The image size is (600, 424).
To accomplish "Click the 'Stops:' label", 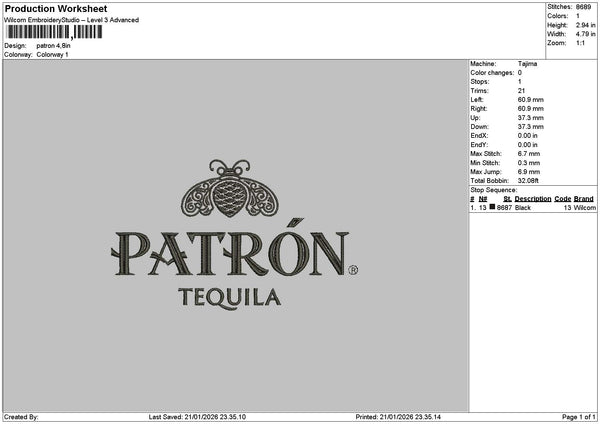I will [480, 82].
